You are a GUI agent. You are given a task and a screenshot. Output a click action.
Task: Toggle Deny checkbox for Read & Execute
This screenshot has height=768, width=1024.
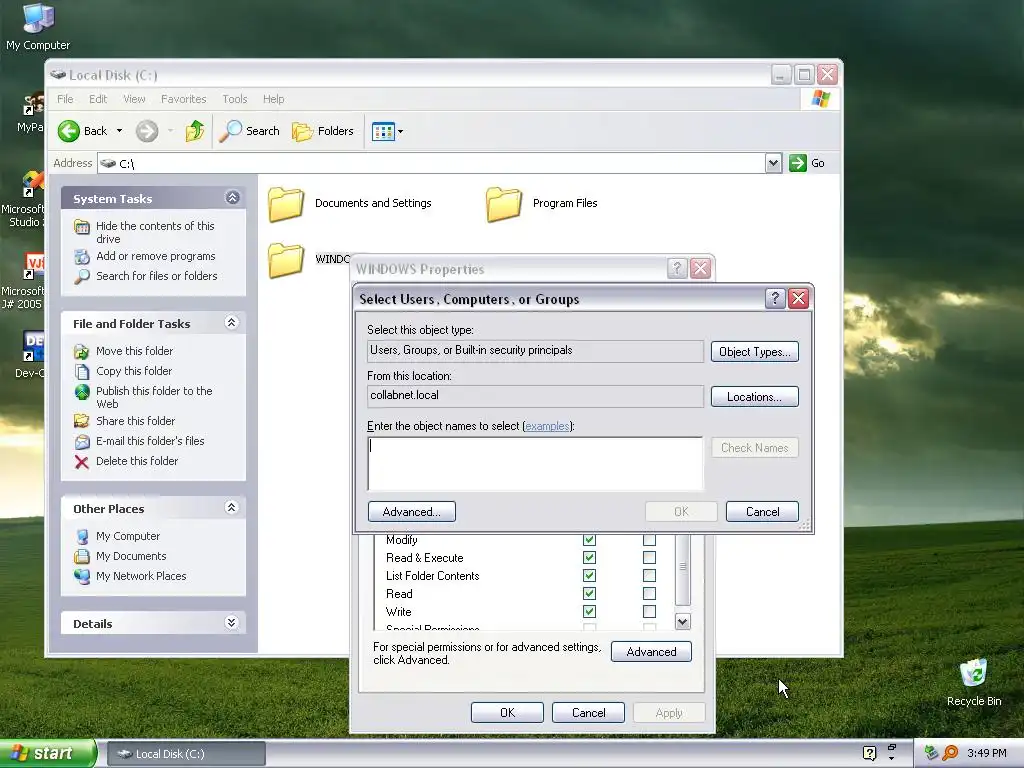click(x=649, y=558)
